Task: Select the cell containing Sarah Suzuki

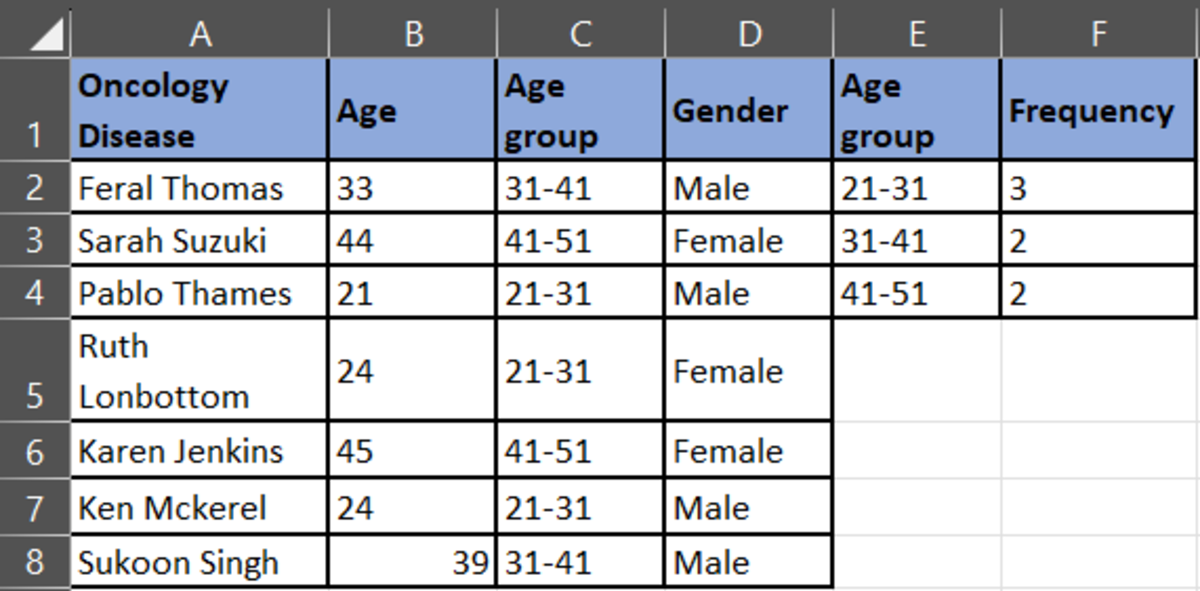Action: [x=200, y=240]
